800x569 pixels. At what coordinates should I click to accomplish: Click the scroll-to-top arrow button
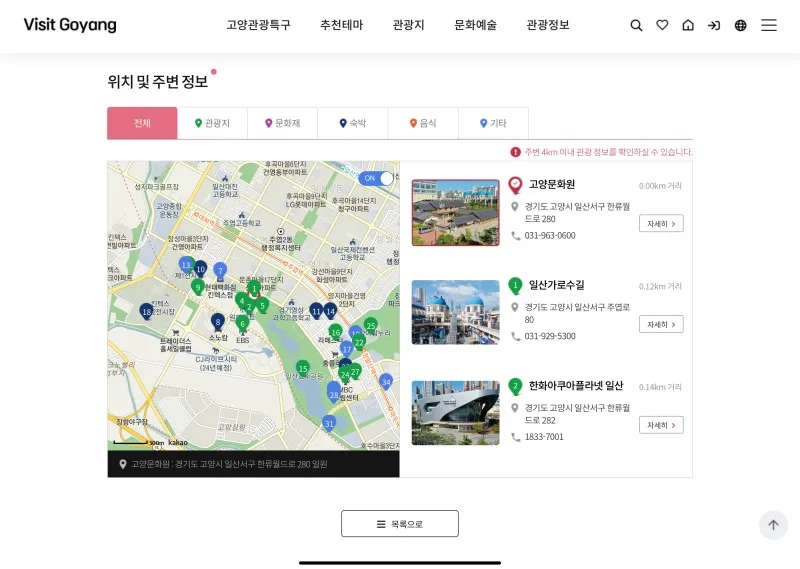pyautogui.click(x=773, y=525)
